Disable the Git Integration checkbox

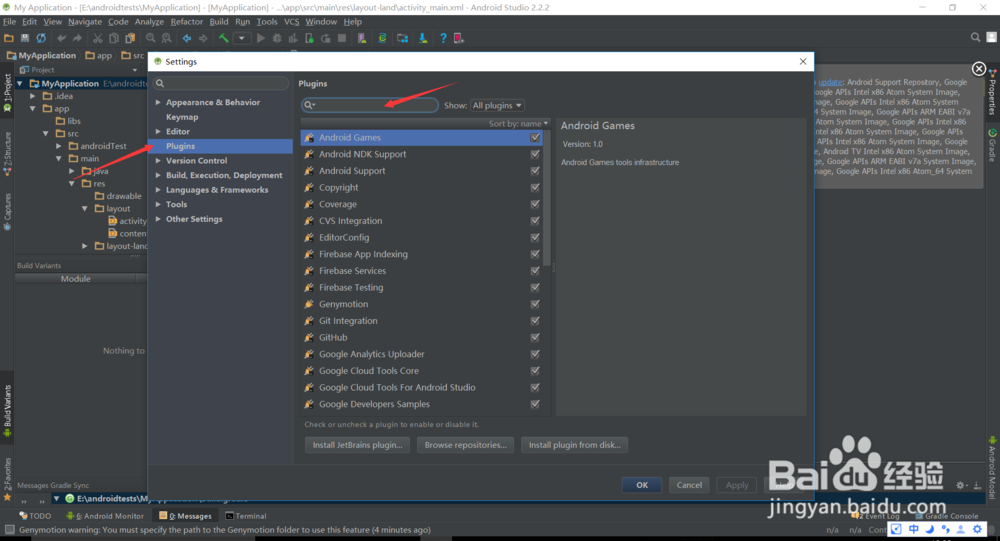pos(535,320)
